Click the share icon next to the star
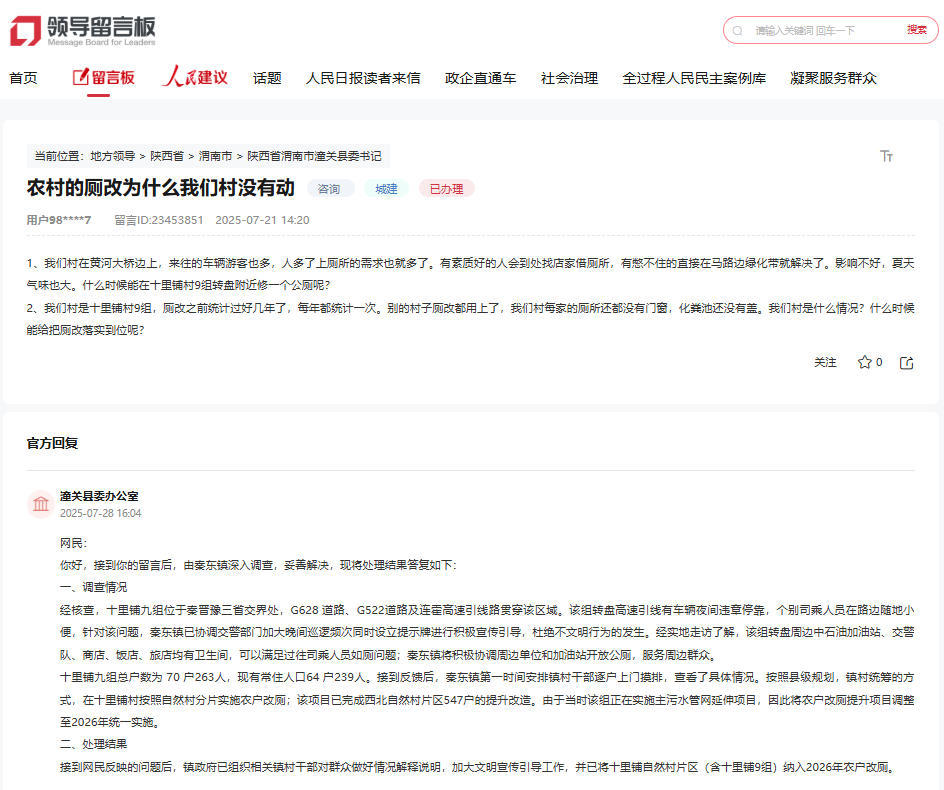 pyautogui.click(x=907, y=362)
